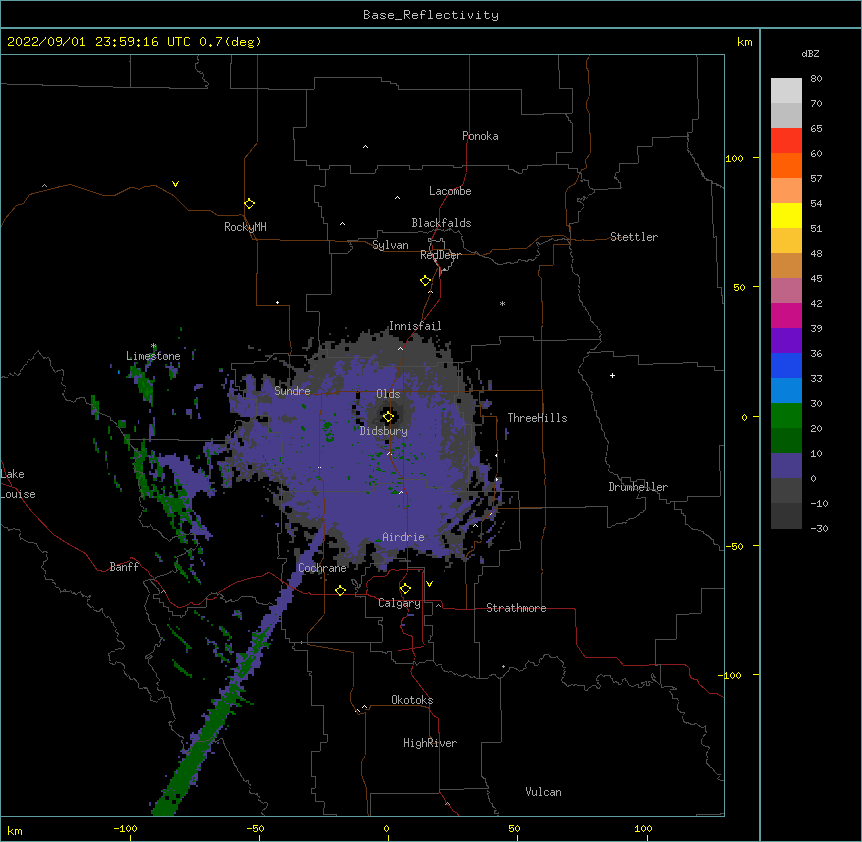The height and width of the screenshot is (842, 862).
Task: Select the blue 36 dBZ color swatch
Action: [x=786, y=365]
